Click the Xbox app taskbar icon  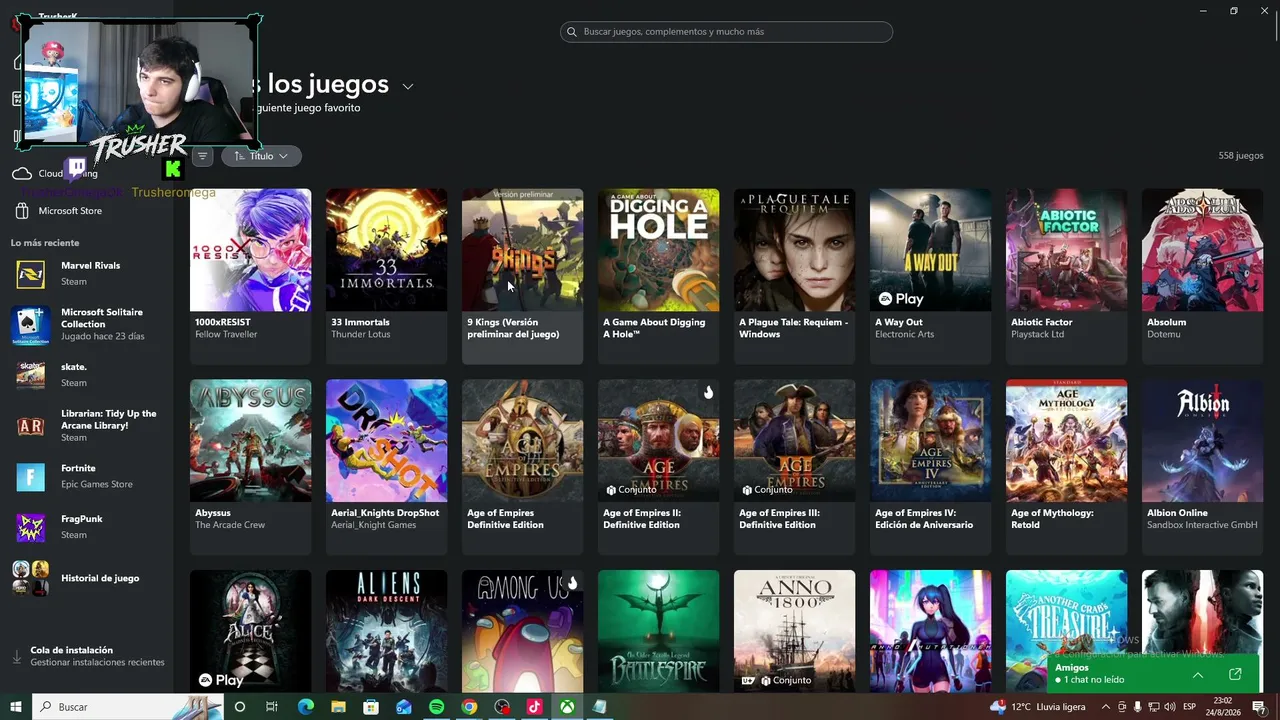566,707
